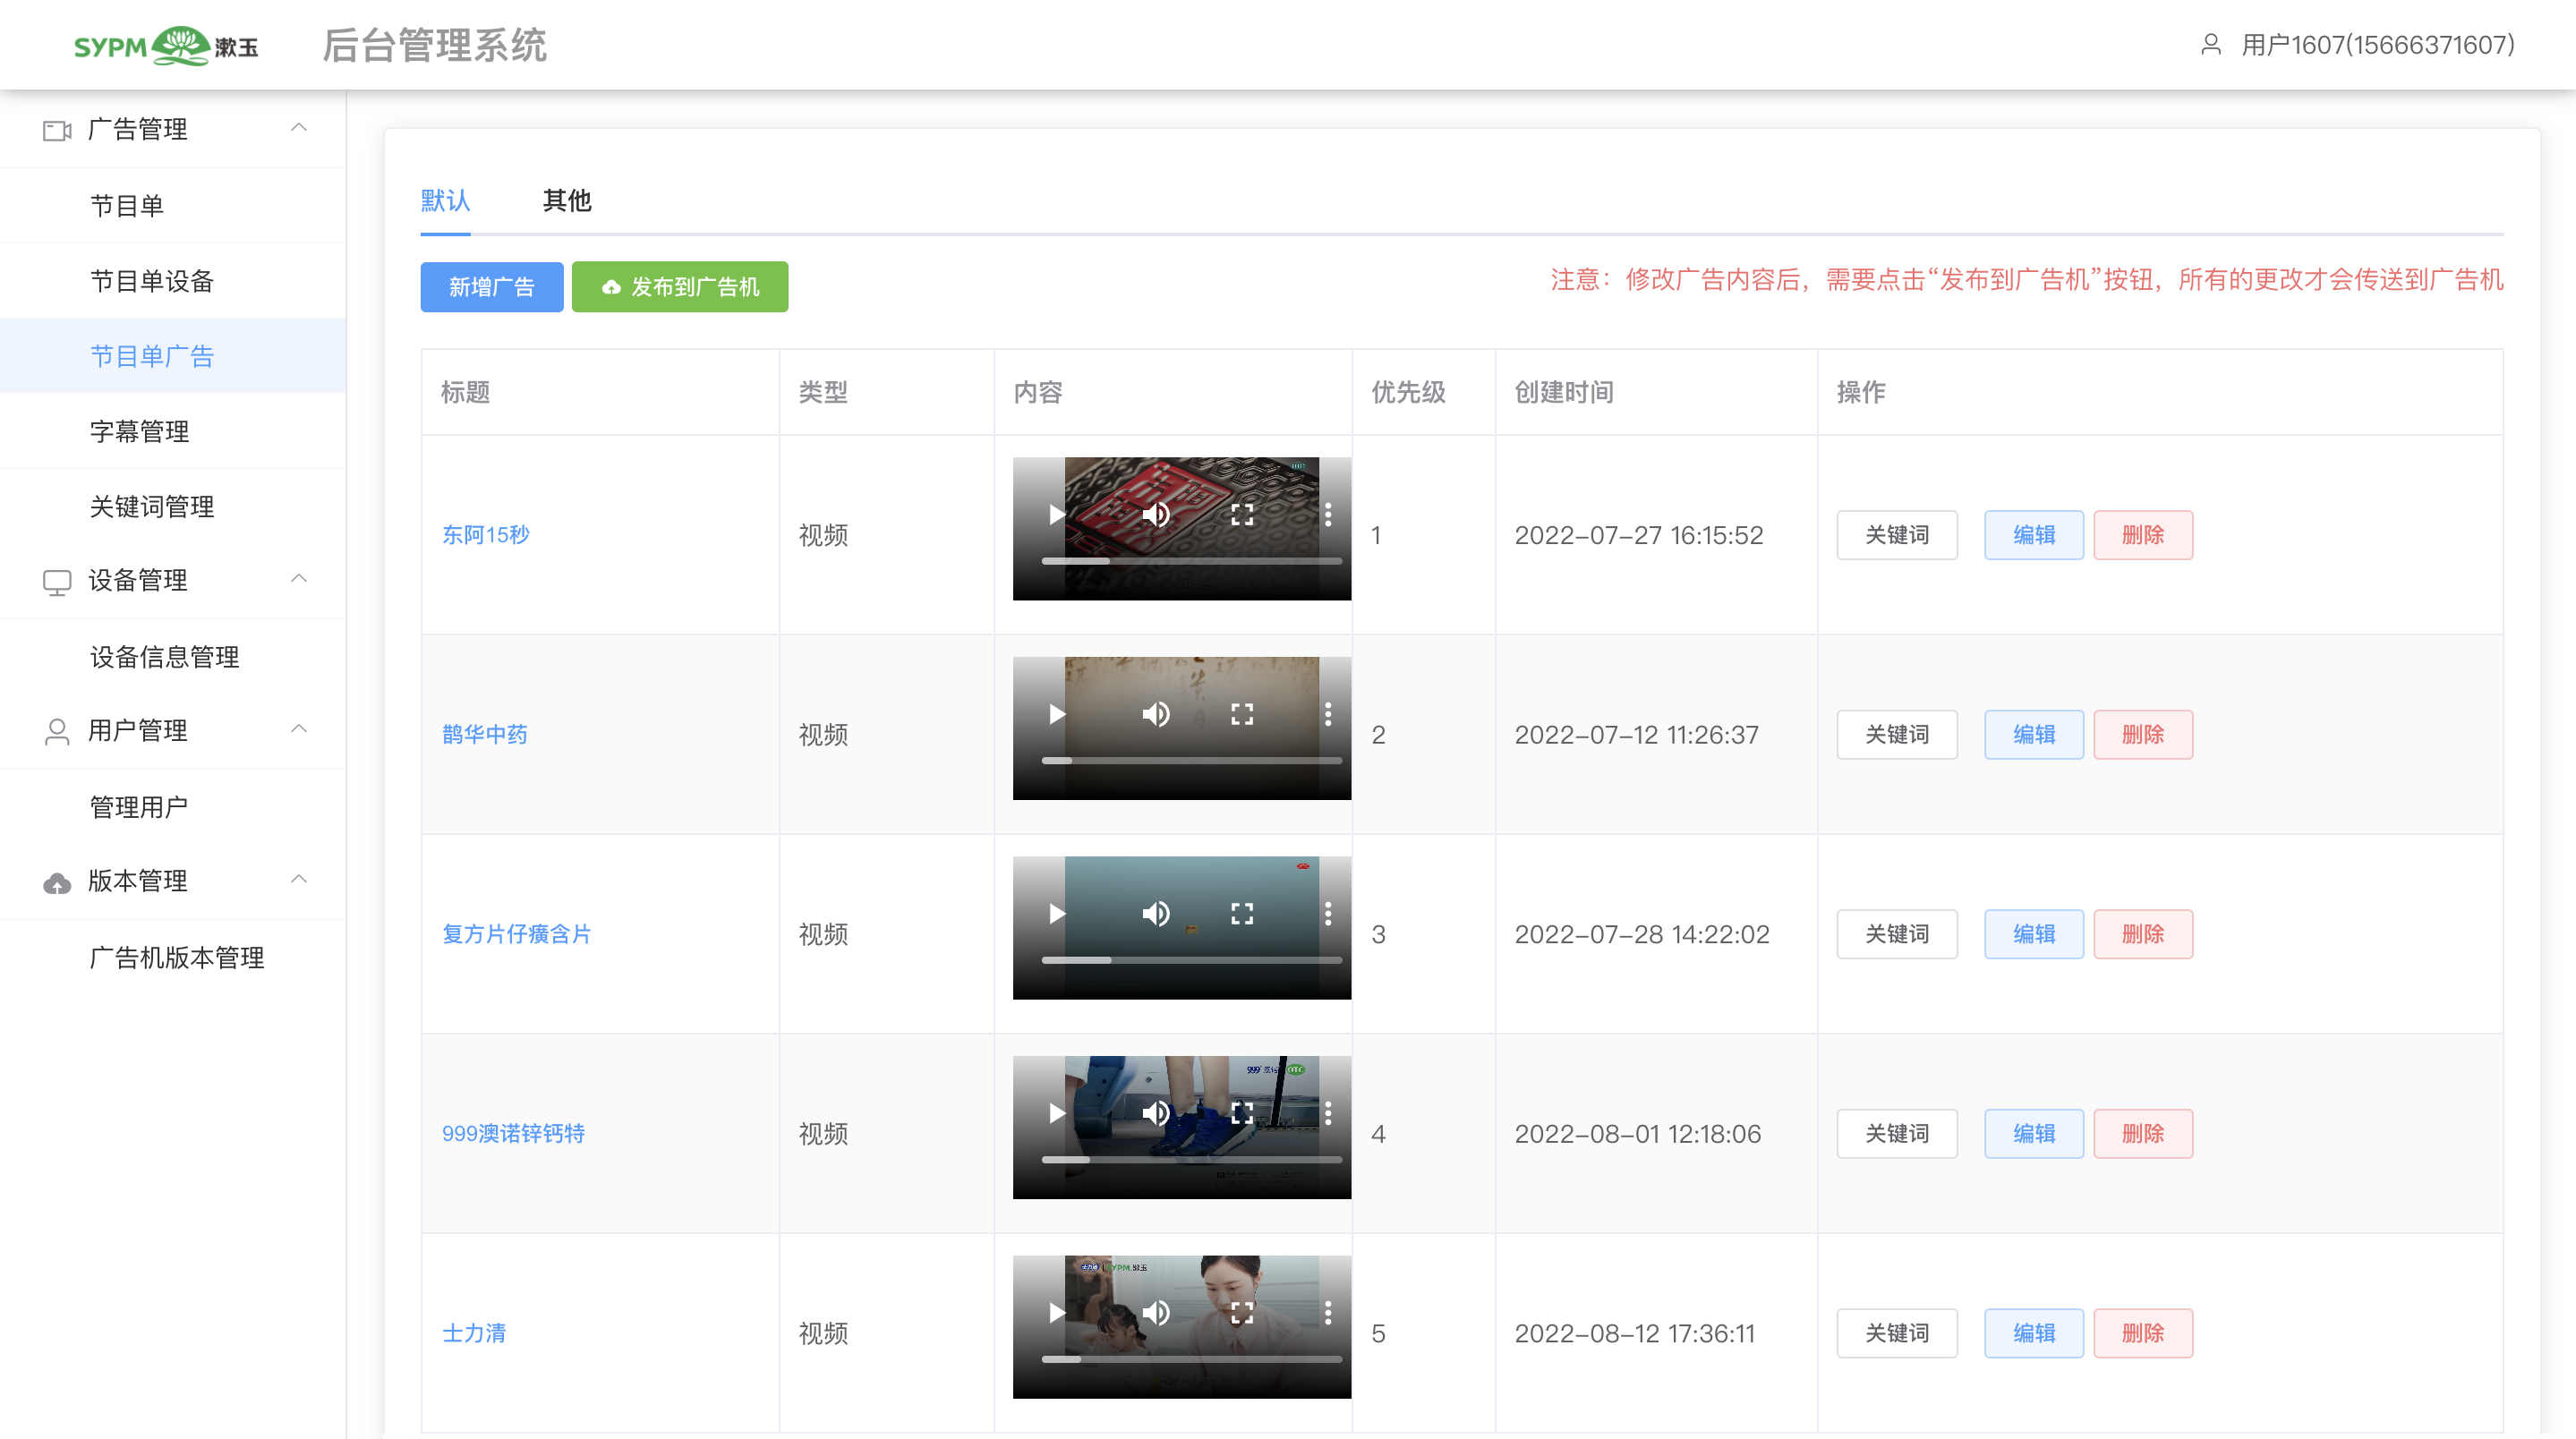The width and height of the screenshot is (2576, 1439).
Task: Click the 用户管理 person icon
Action: coord(57,732)
